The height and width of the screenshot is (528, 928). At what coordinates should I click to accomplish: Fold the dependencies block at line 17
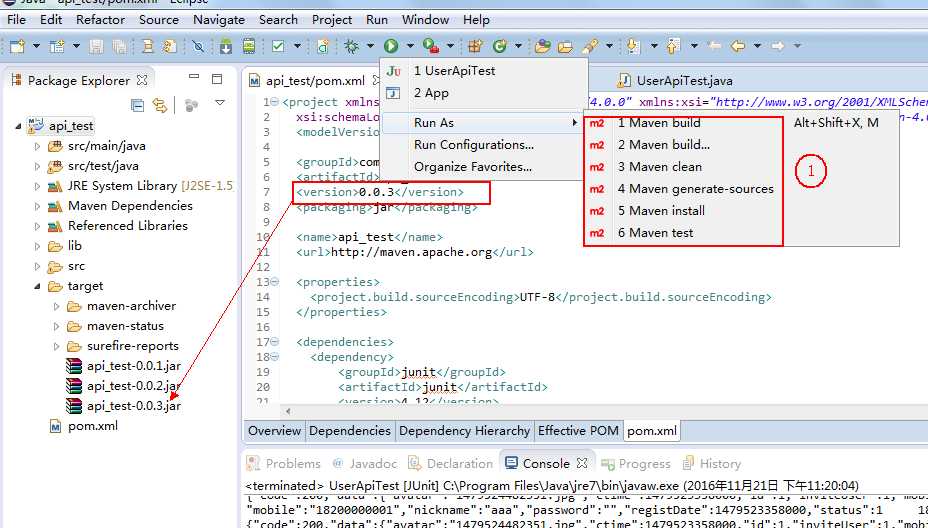click(275, 342)
